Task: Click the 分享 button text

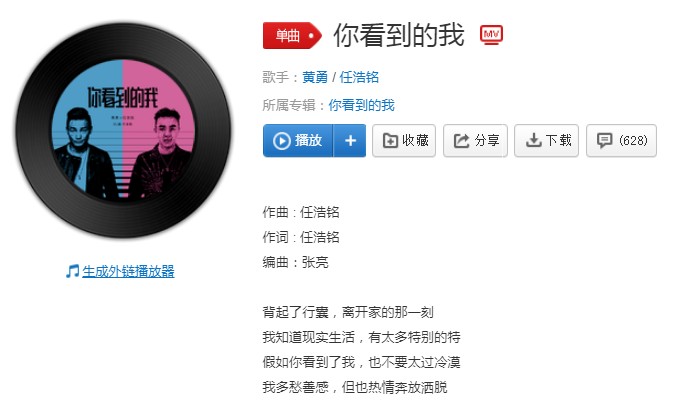Action: 487,140
